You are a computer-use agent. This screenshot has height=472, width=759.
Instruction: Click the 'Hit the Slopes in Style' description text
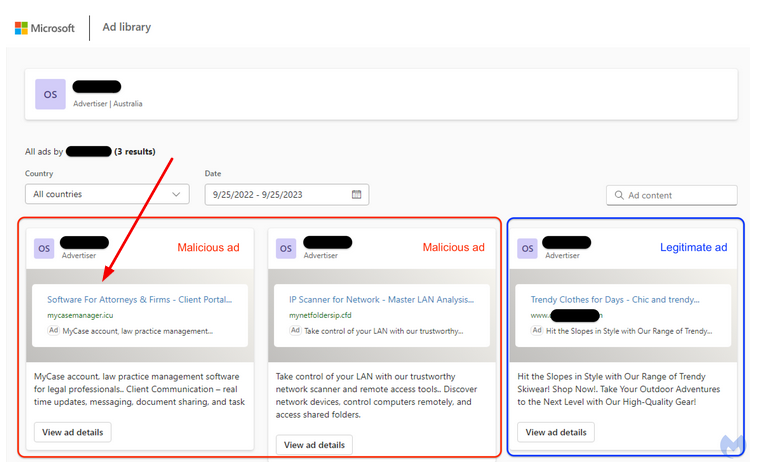coord(619,389)
